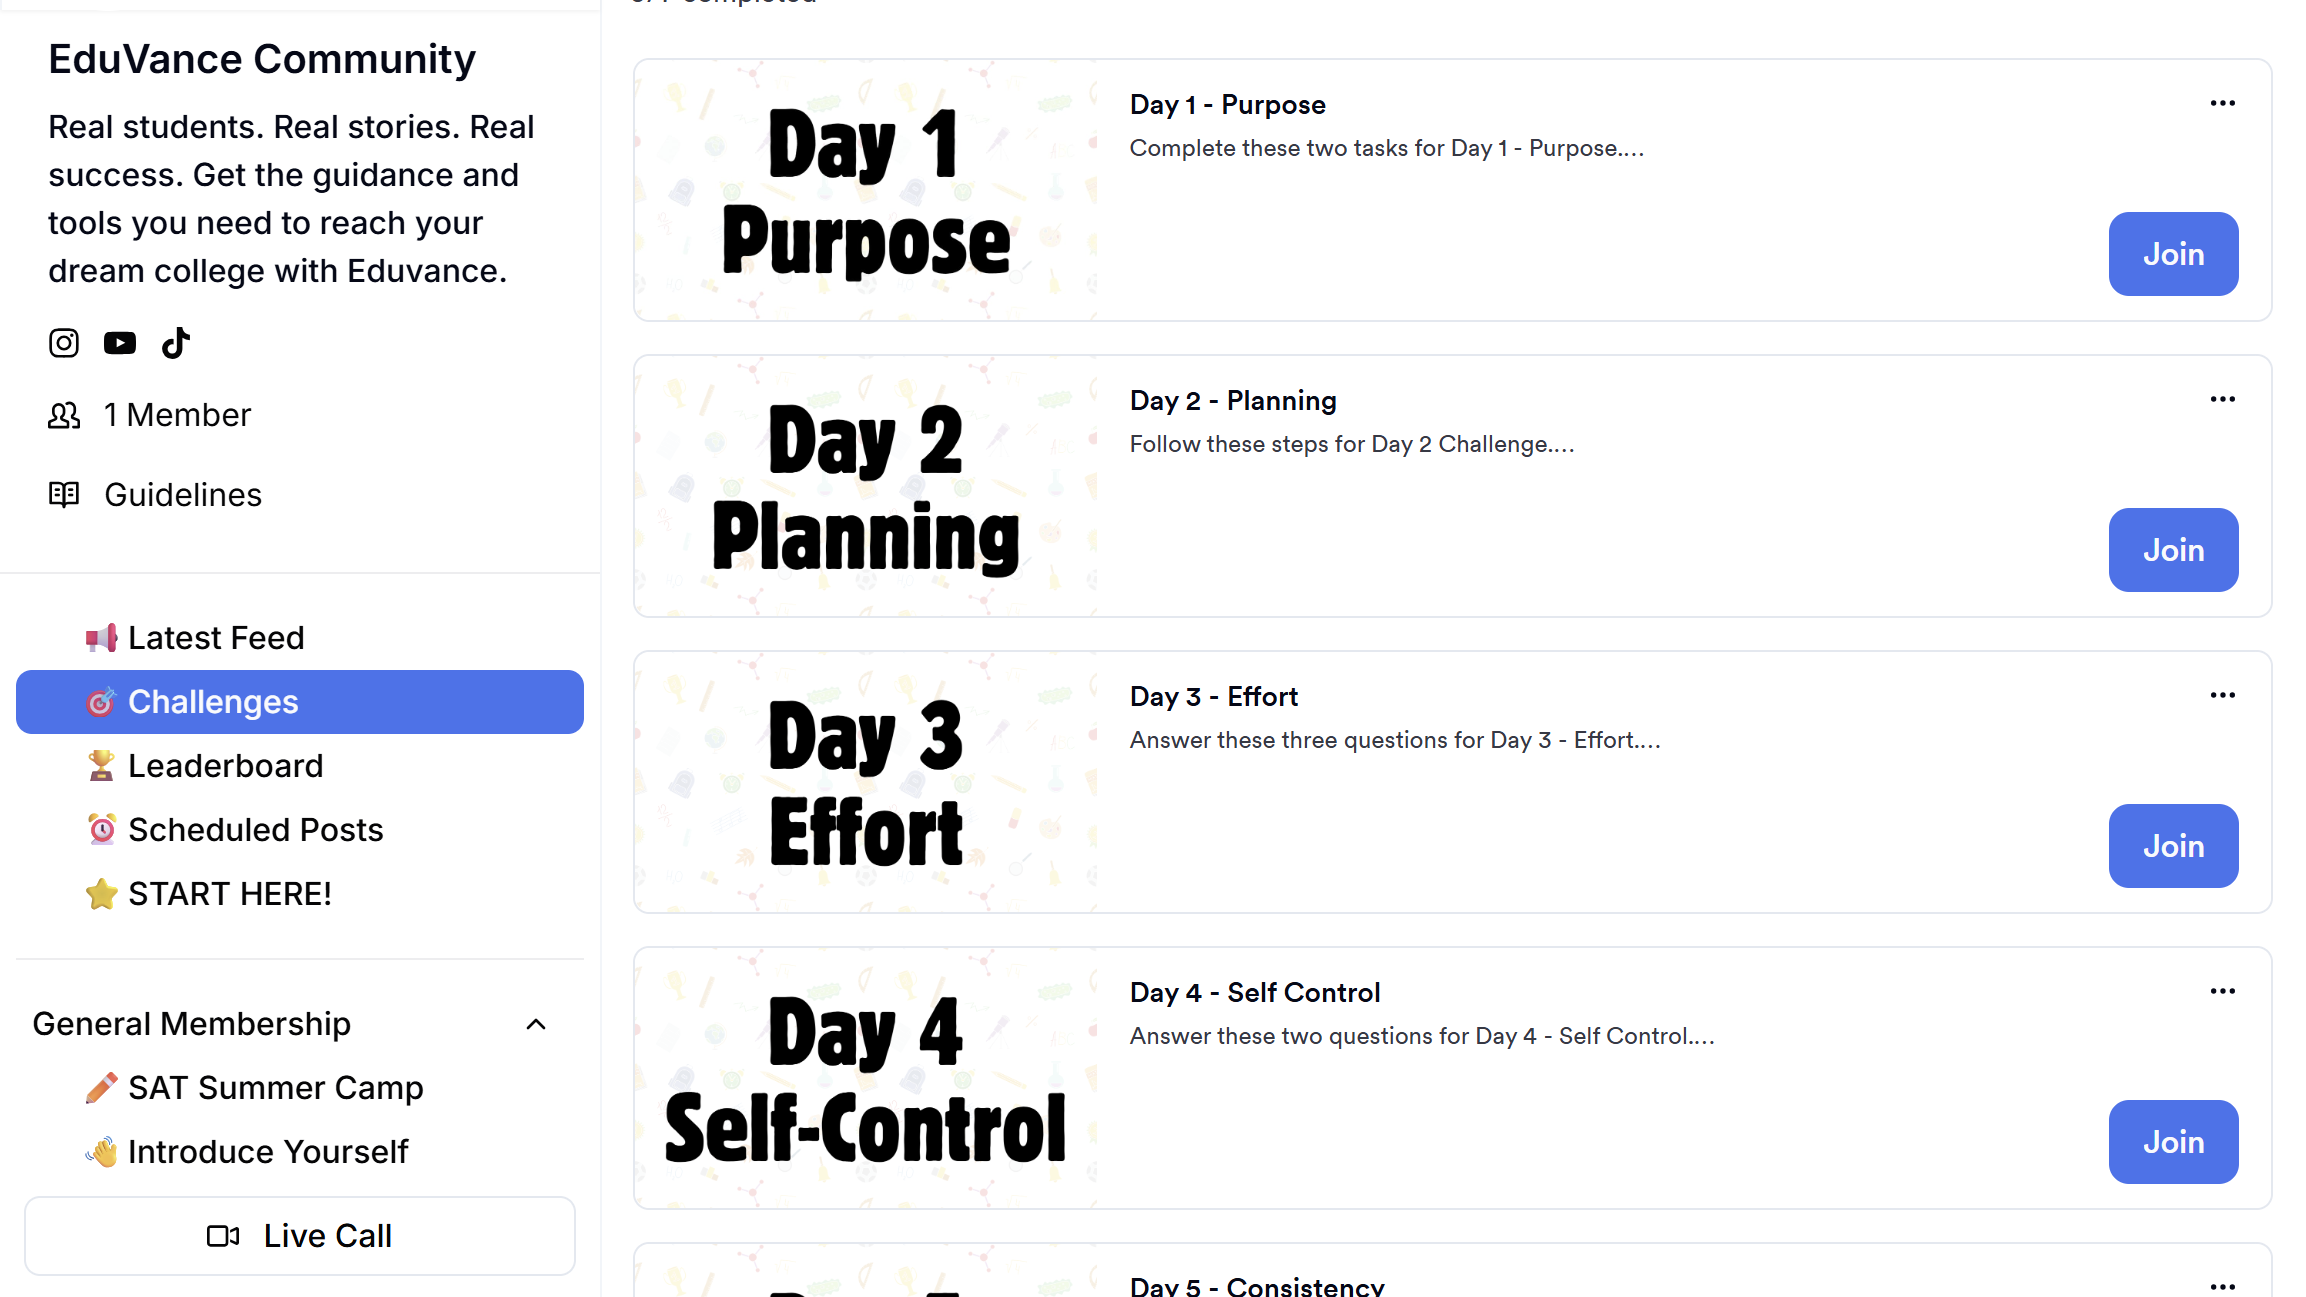Open options menu for Day 1 - Purpose

tap(2222, 104)
